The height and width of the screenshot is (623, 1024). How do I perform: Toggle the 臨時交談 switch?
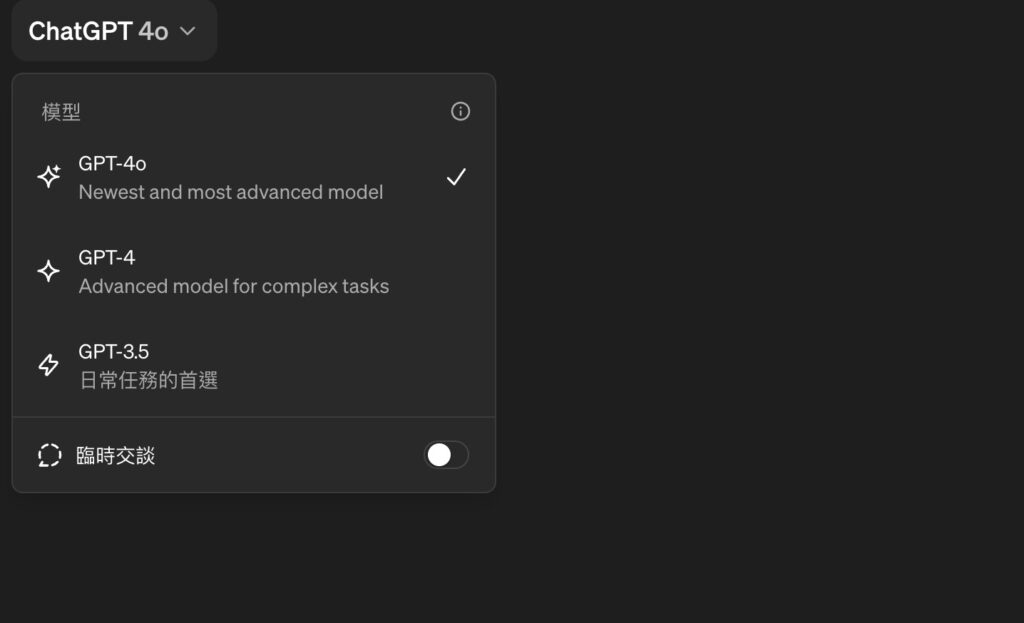(x=447, y=455)
